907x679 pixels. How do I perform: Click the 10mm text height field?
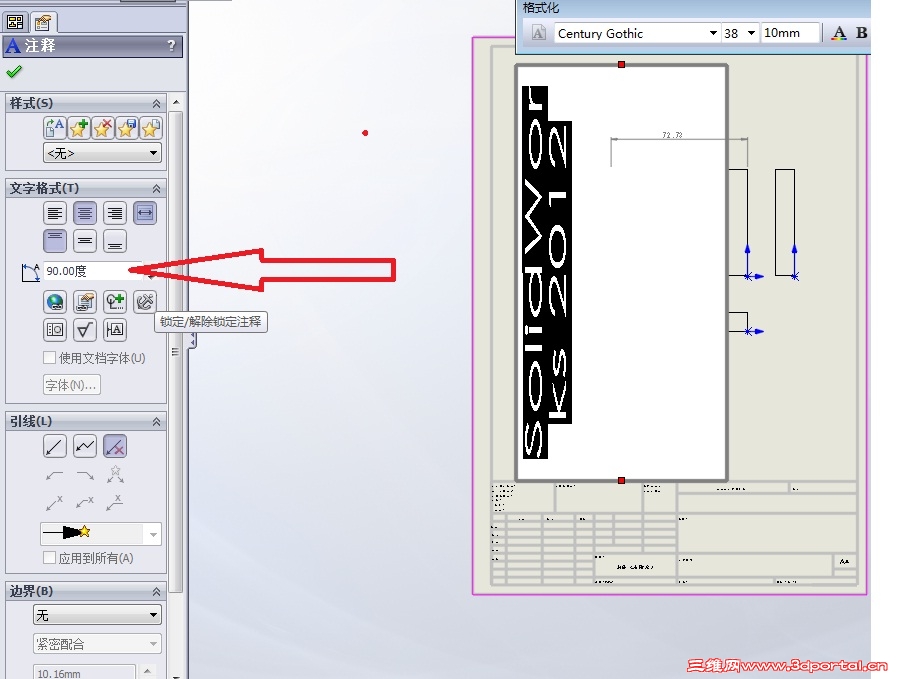coord(790,33)
